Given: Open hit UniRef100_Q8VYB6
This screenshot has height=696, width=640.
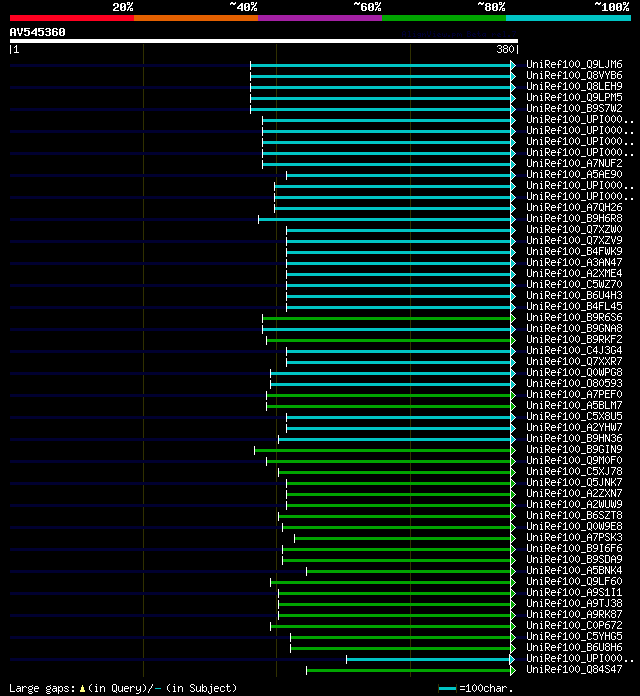Looking at the screenshot, I should tap(574, 75).
